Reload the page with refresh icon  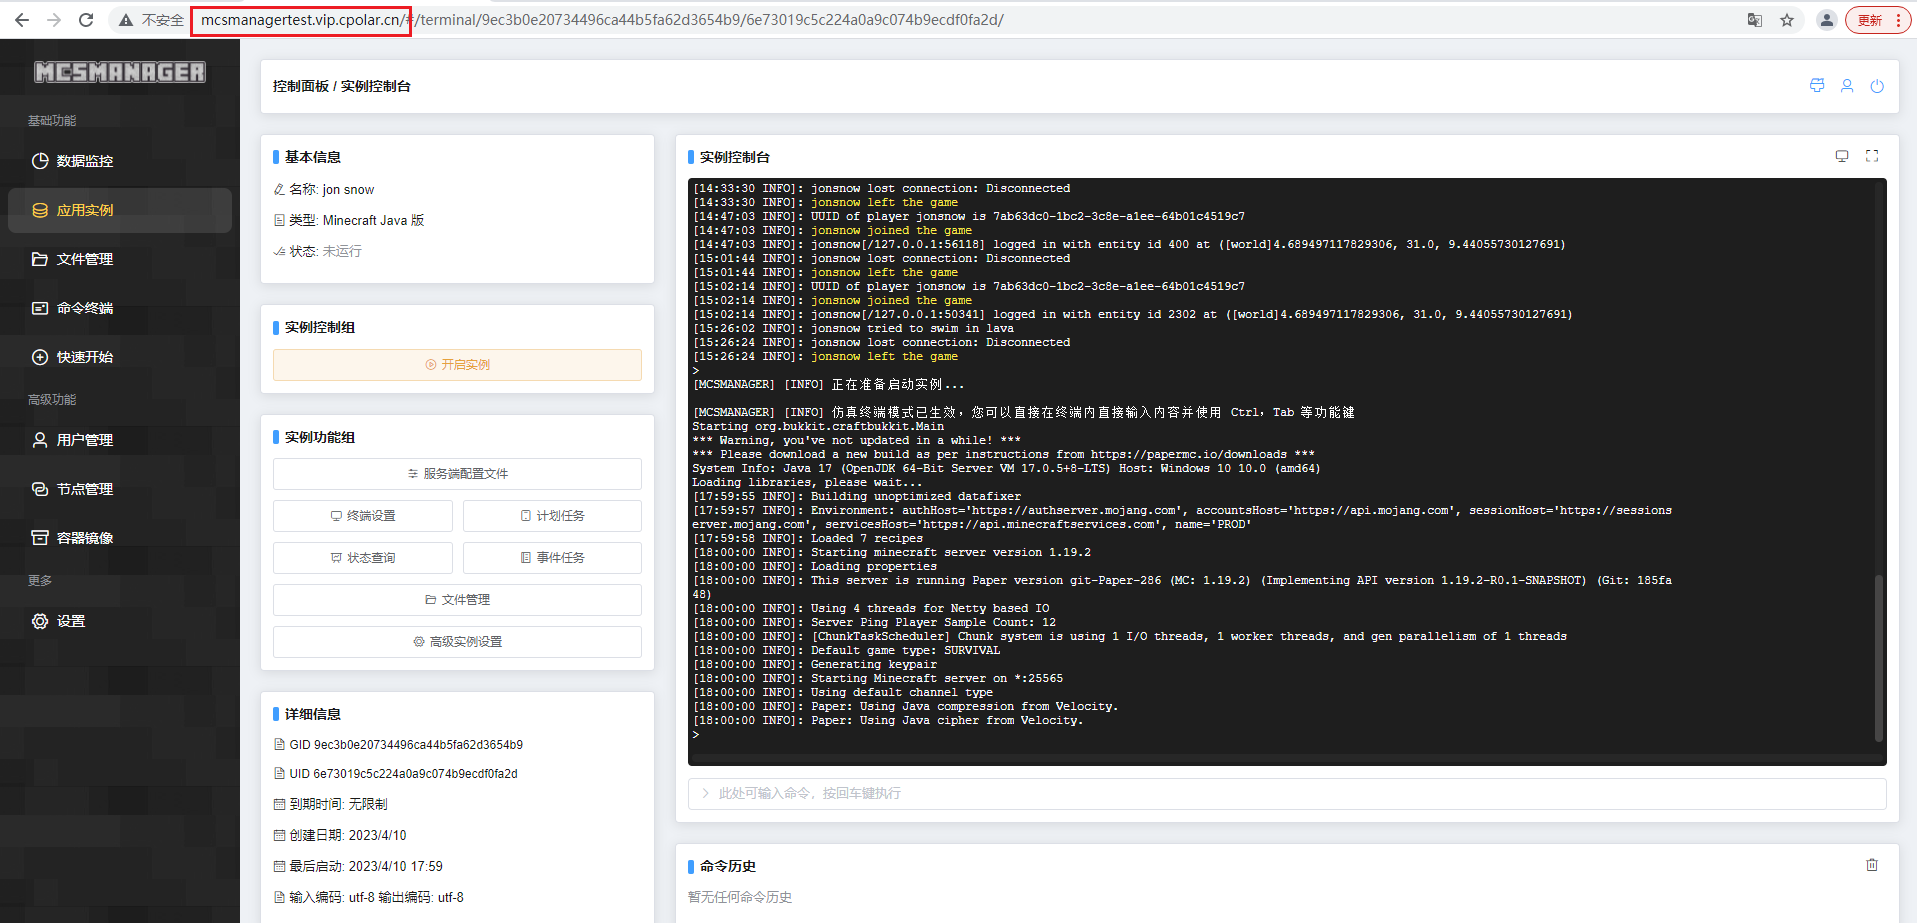click(86, 20)
